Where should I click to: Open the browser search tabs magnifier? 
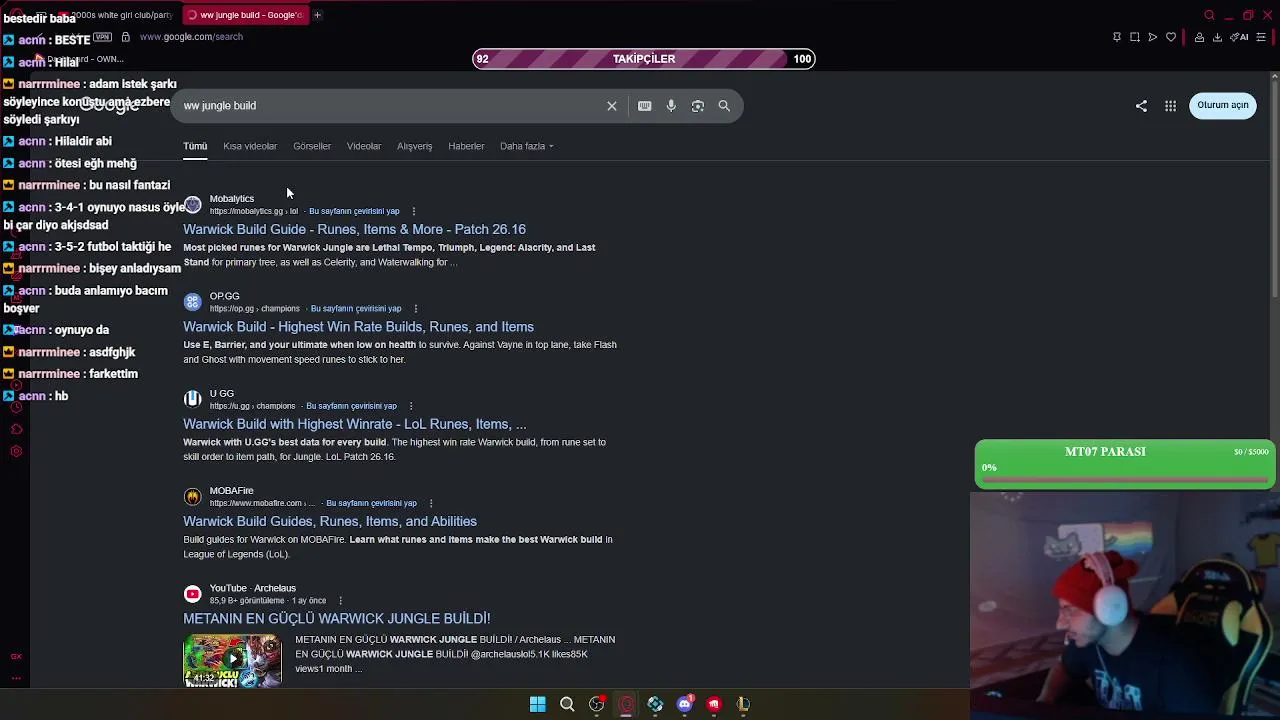[1209, 15]
